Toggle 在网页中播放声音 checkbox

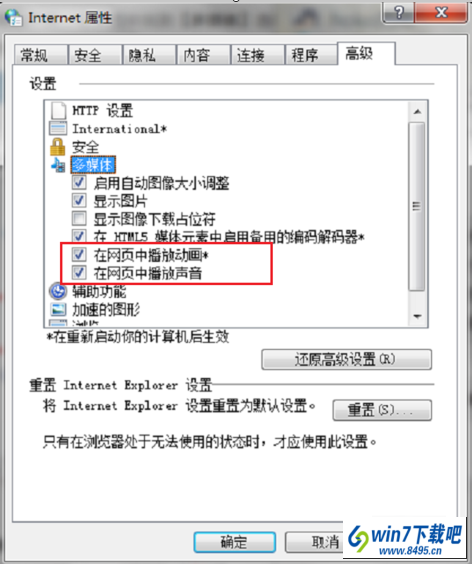79,273
